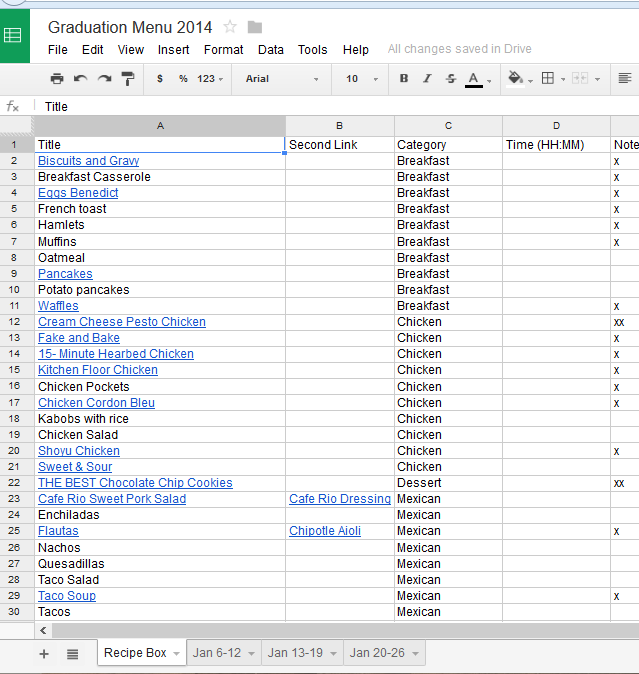Toggle italic formatting
Screen dimensions: 639x674
(427, 79)
